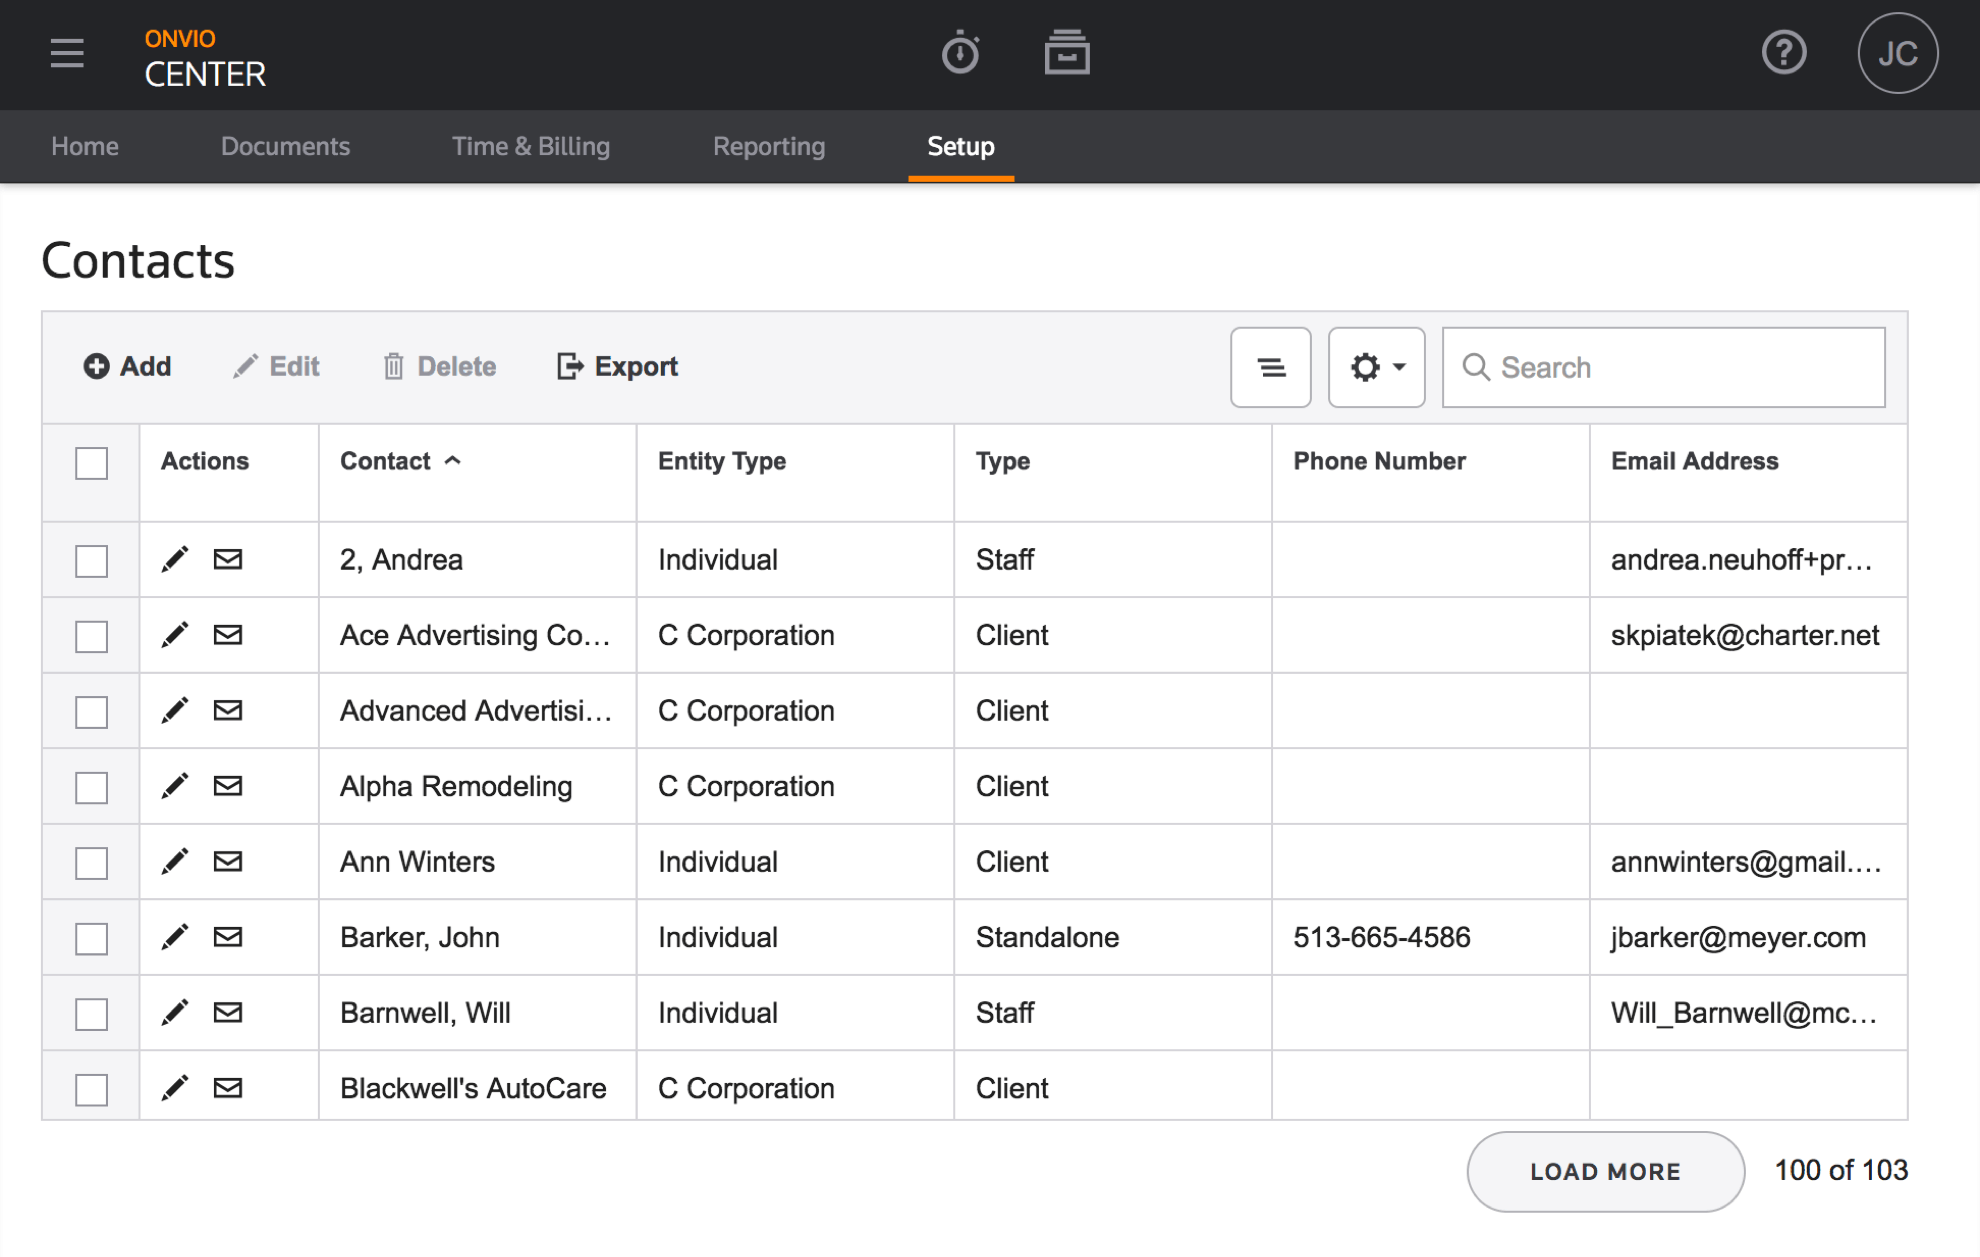Click the Entity Type column header
Image resolution: width=1980 pixels, height=1257 pixels.
point(722,461)
